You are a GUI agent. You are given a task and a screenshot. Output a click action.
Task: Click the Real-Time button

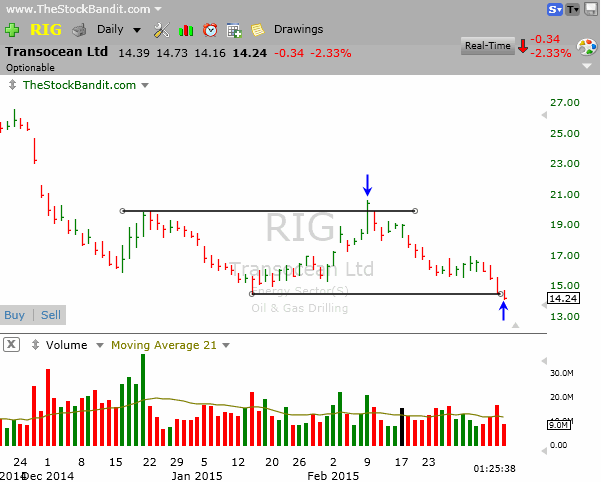(488, 46)
